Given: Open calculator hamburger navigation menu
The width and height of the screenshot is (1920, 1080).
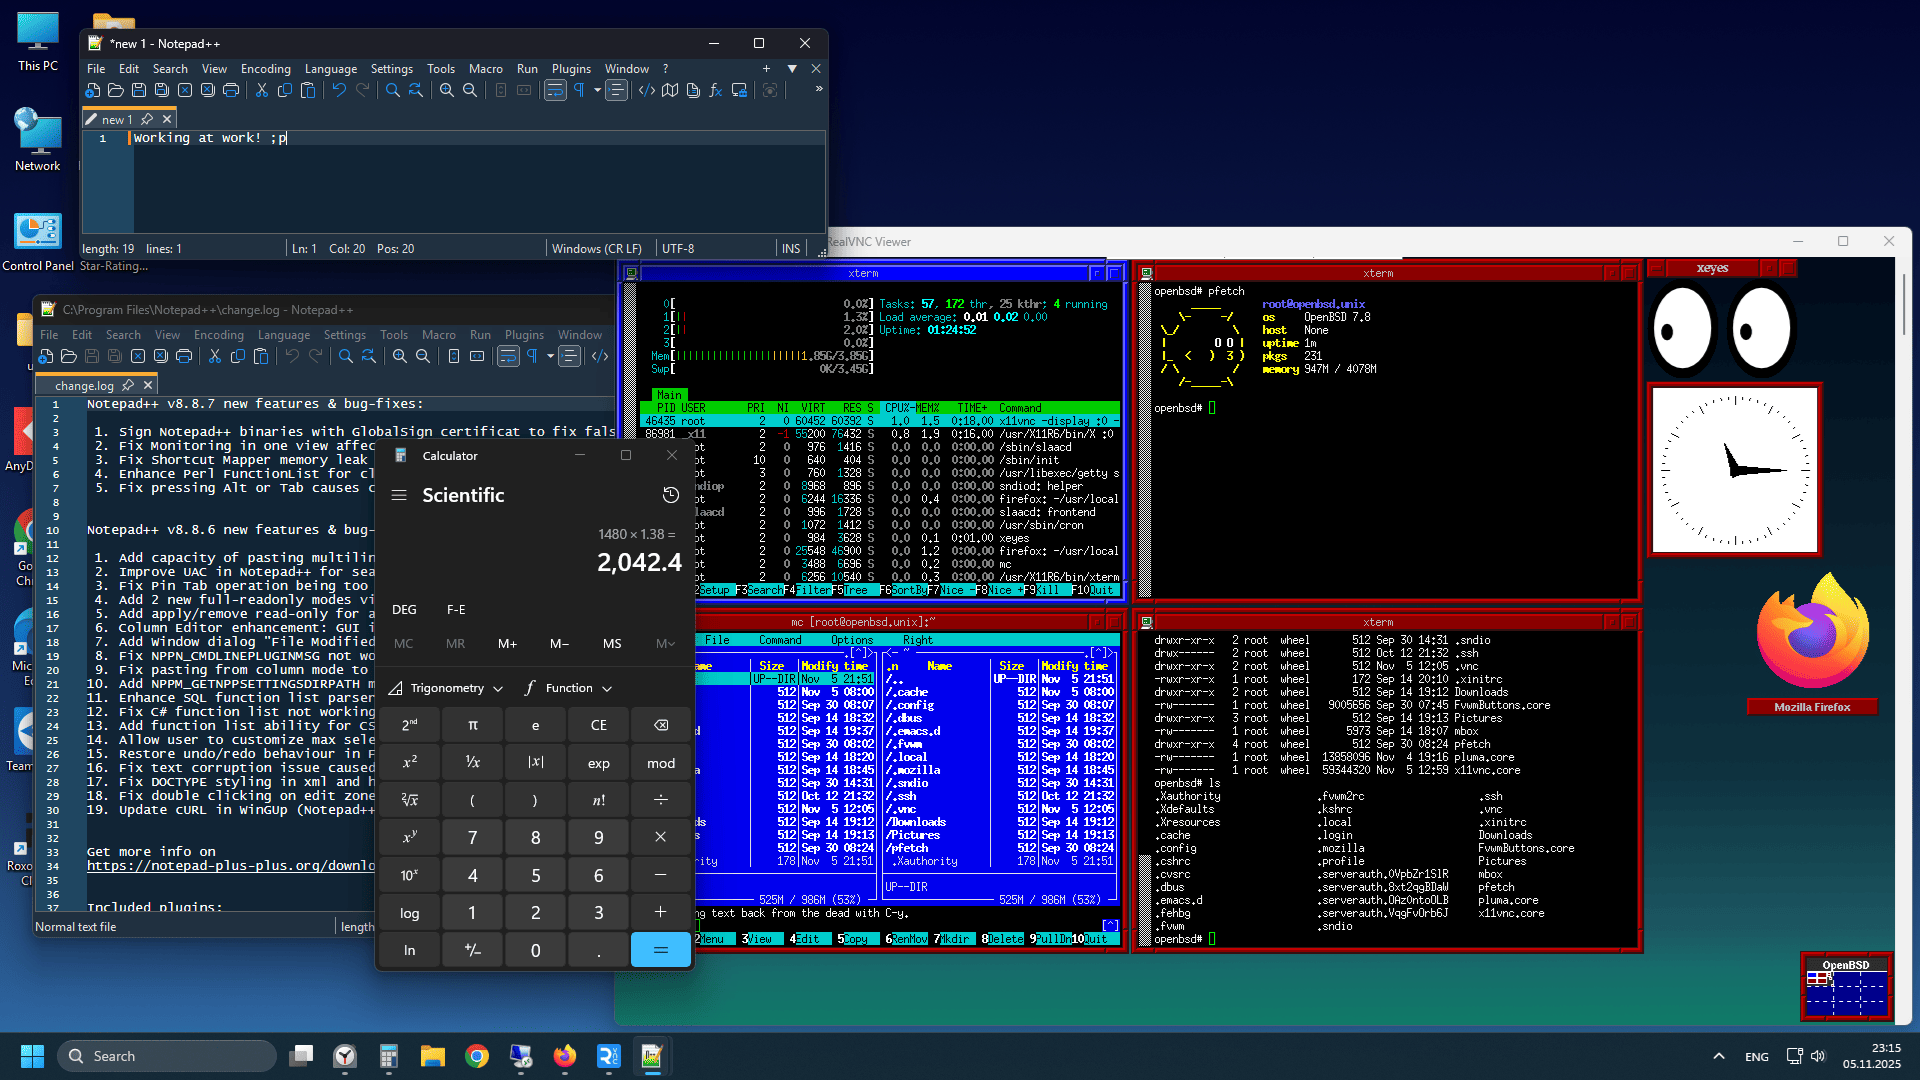Looking at the screenshot, I should pyautogui.click(x=399, y=495).
